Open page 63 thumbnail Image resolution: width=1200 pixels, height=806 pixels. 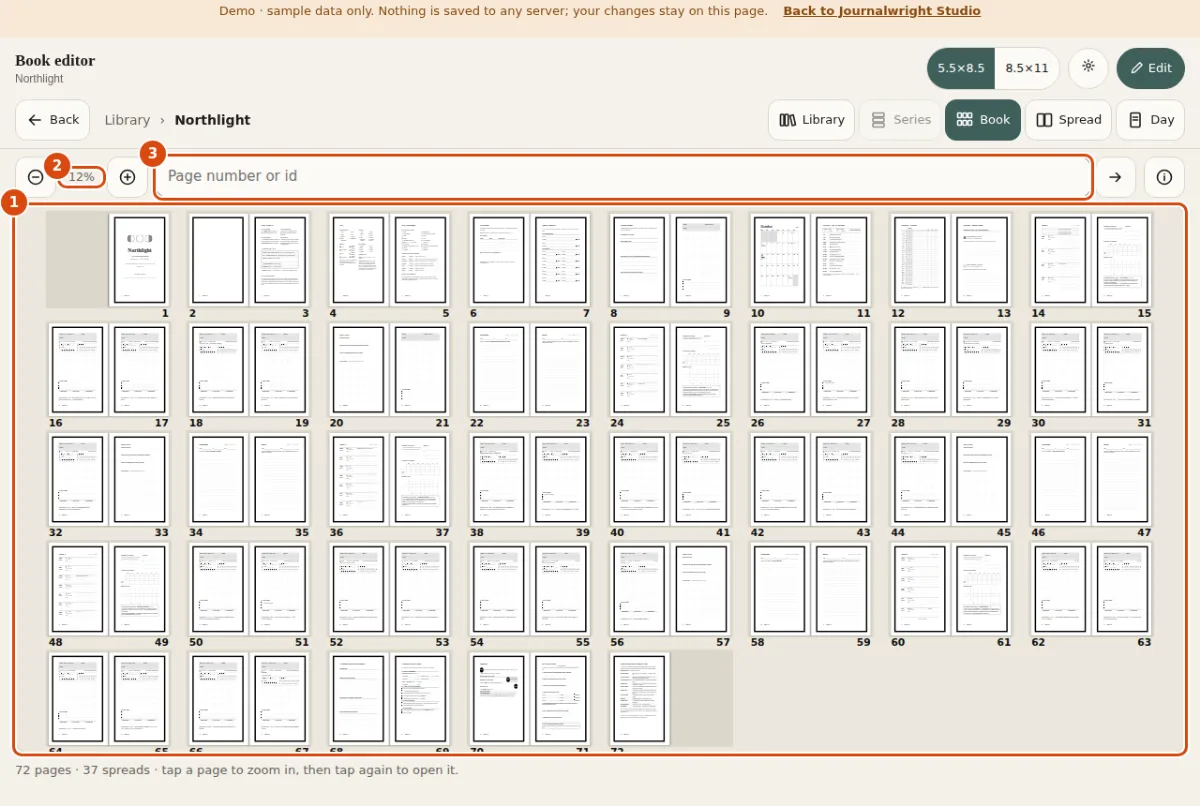click(1122, 590)
